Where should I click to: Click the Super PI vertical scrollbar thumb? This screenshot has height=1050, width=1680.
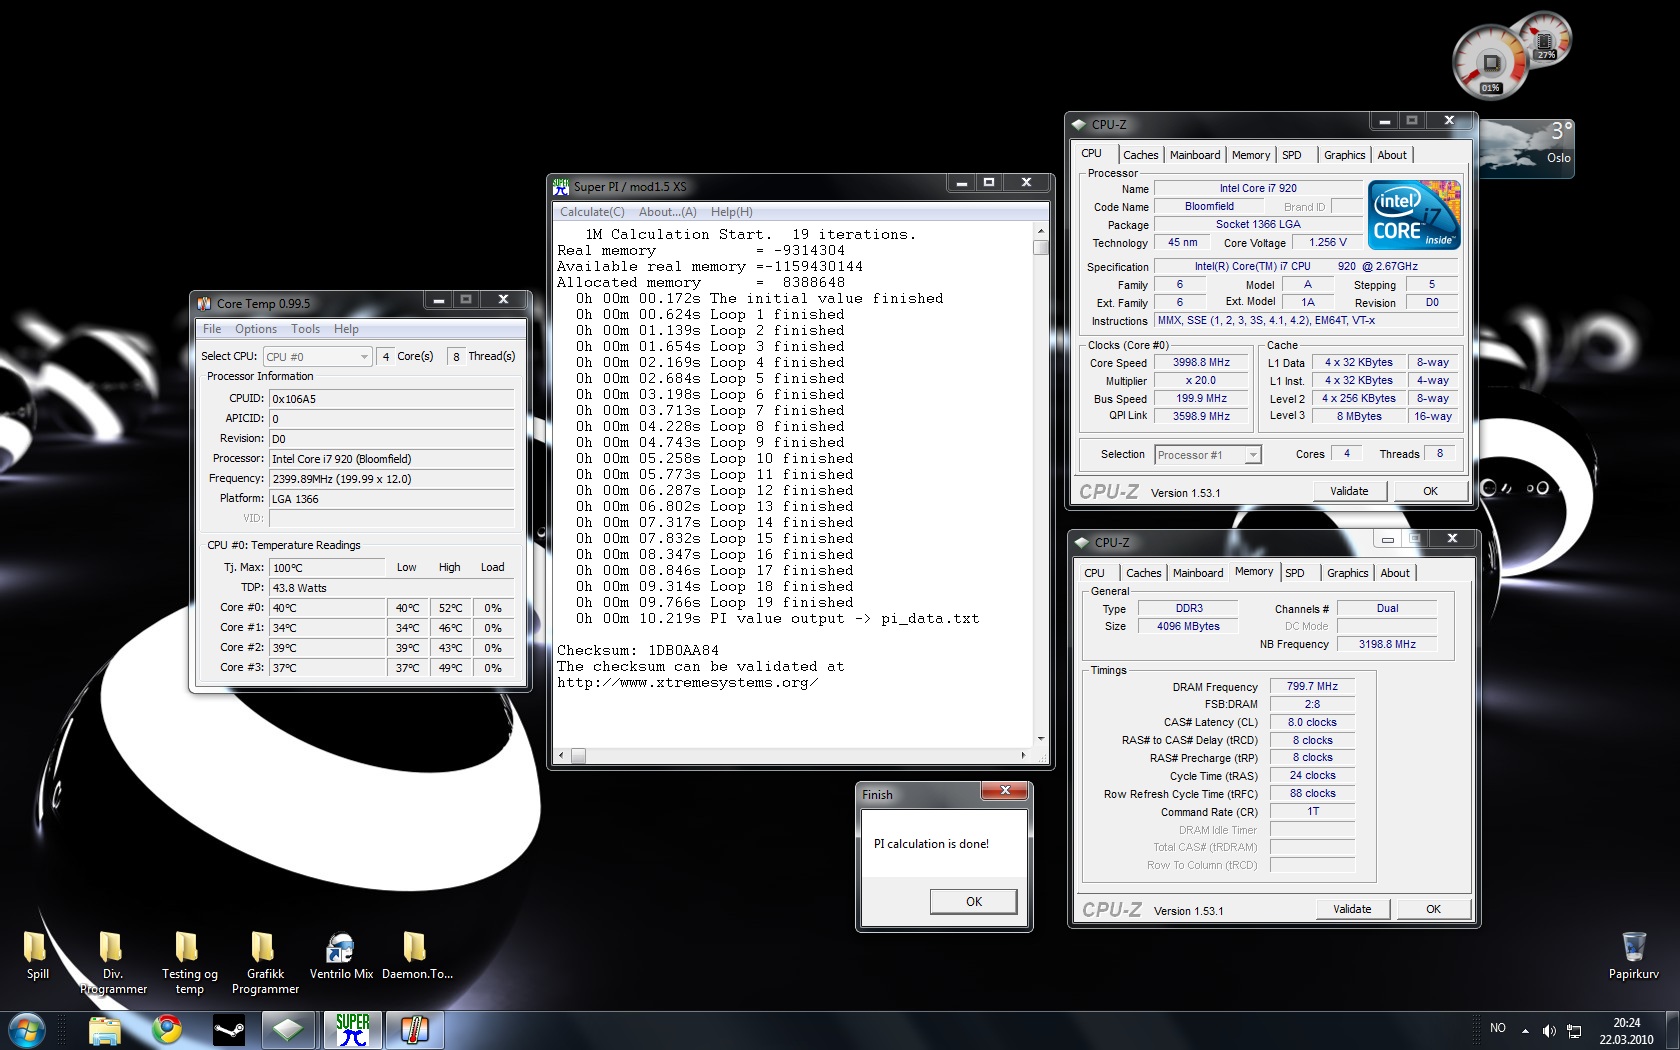pos(1040,247)
